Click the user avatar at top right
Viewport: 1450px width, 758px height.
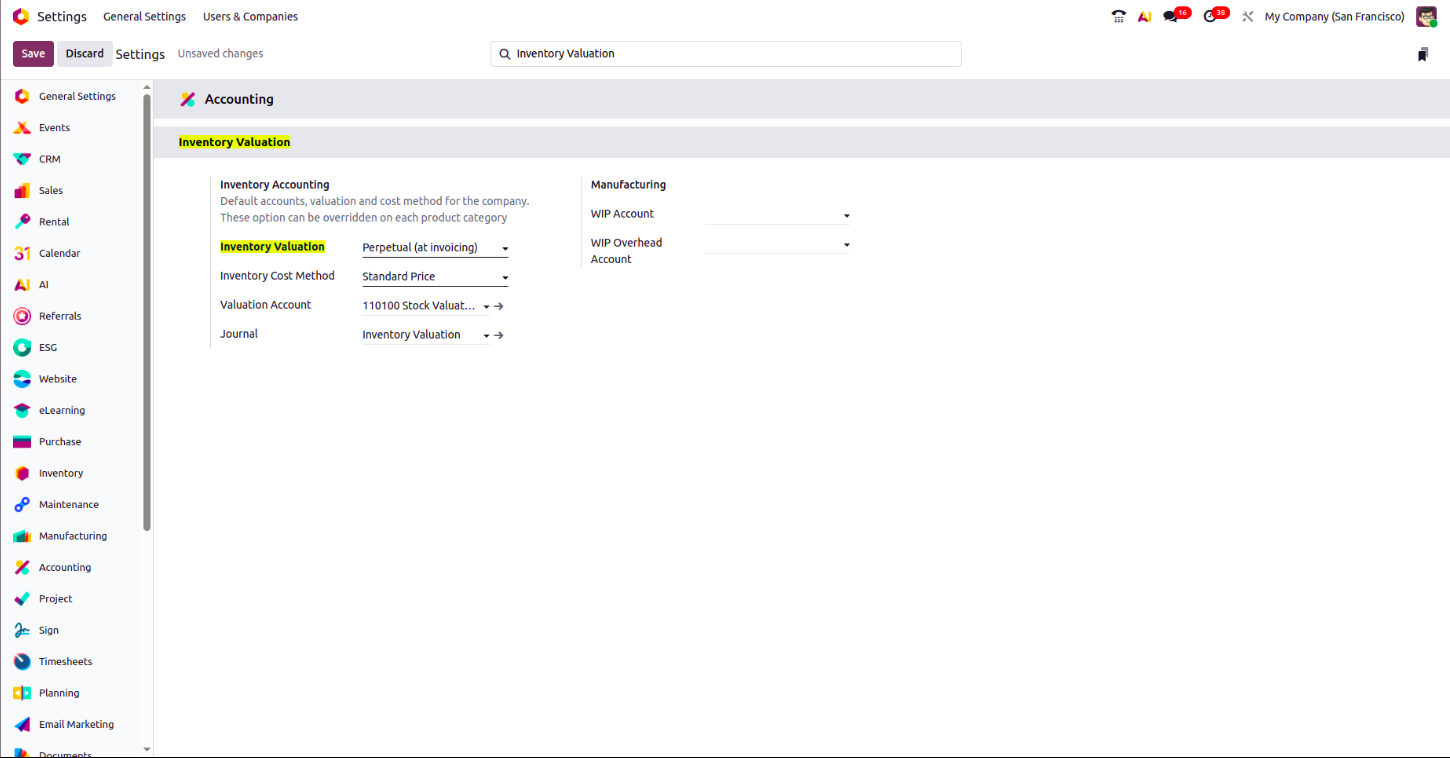tap(1426, 17)
